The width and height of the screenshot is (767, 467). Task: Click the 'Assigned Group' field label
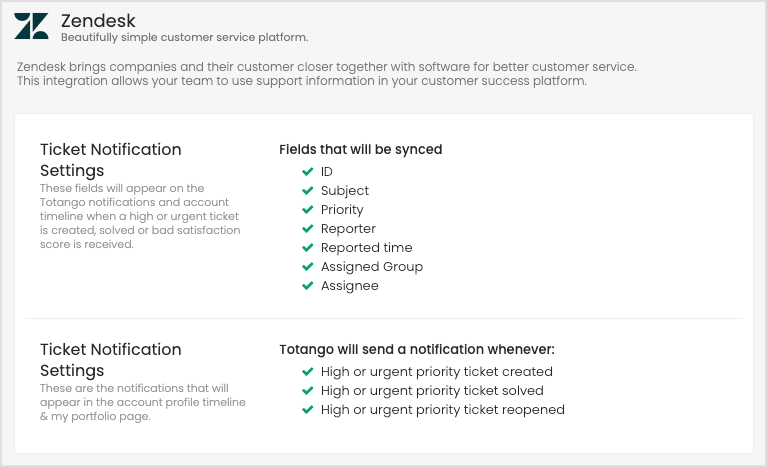[x=372, y=267]
